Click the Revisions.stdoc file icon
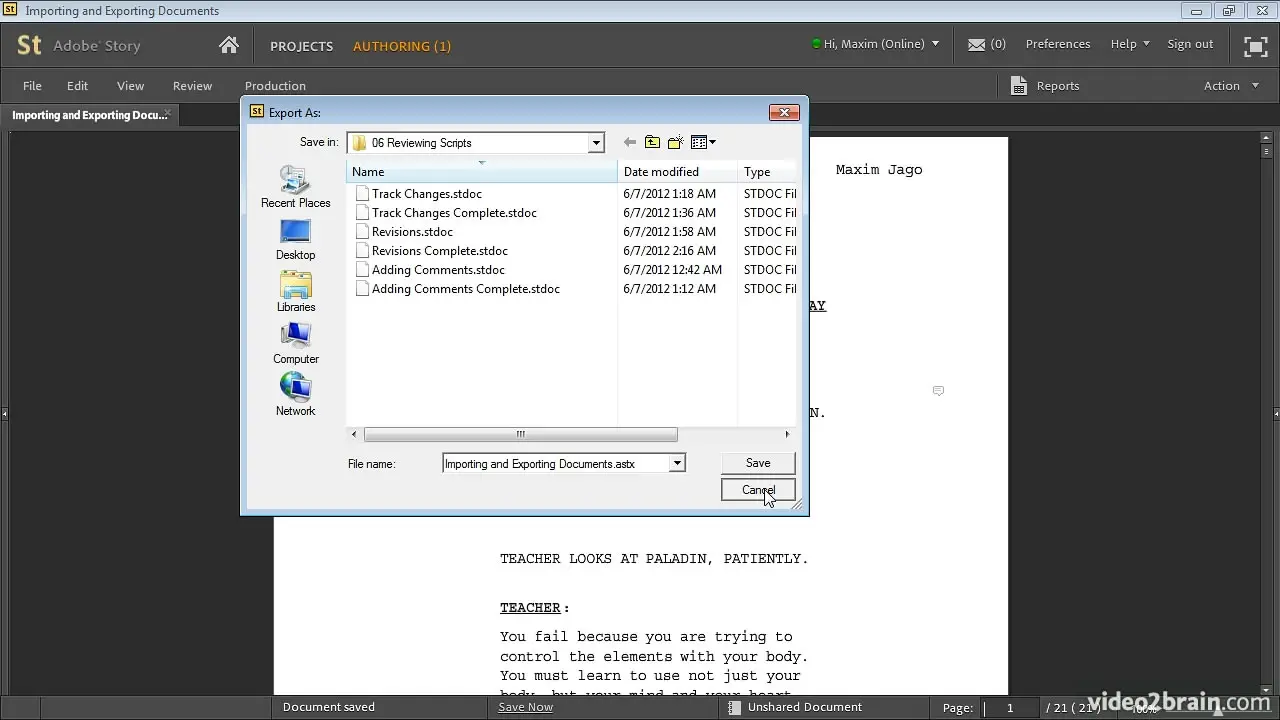This screenshot has width=1280, height=720. [363, 232]
